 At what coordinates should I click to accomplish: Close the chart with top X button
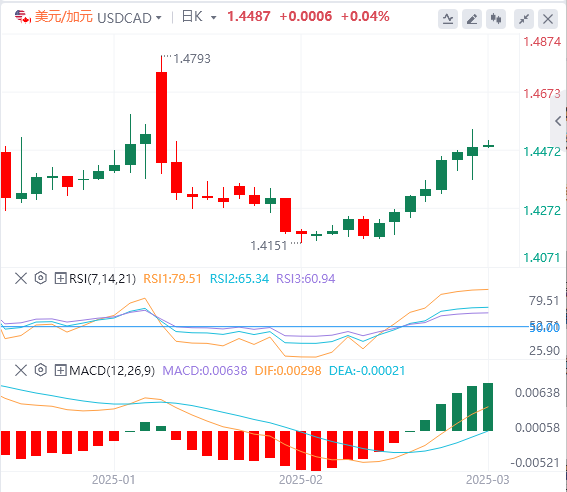548,19
